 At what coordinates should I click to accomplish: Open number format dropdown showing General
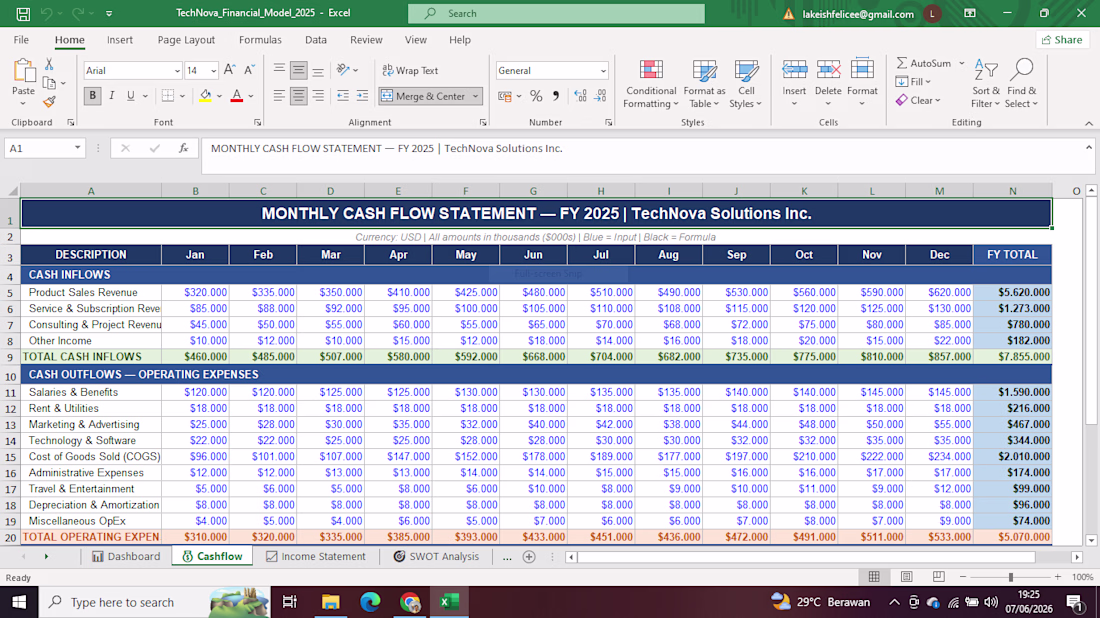click(603, 71)
